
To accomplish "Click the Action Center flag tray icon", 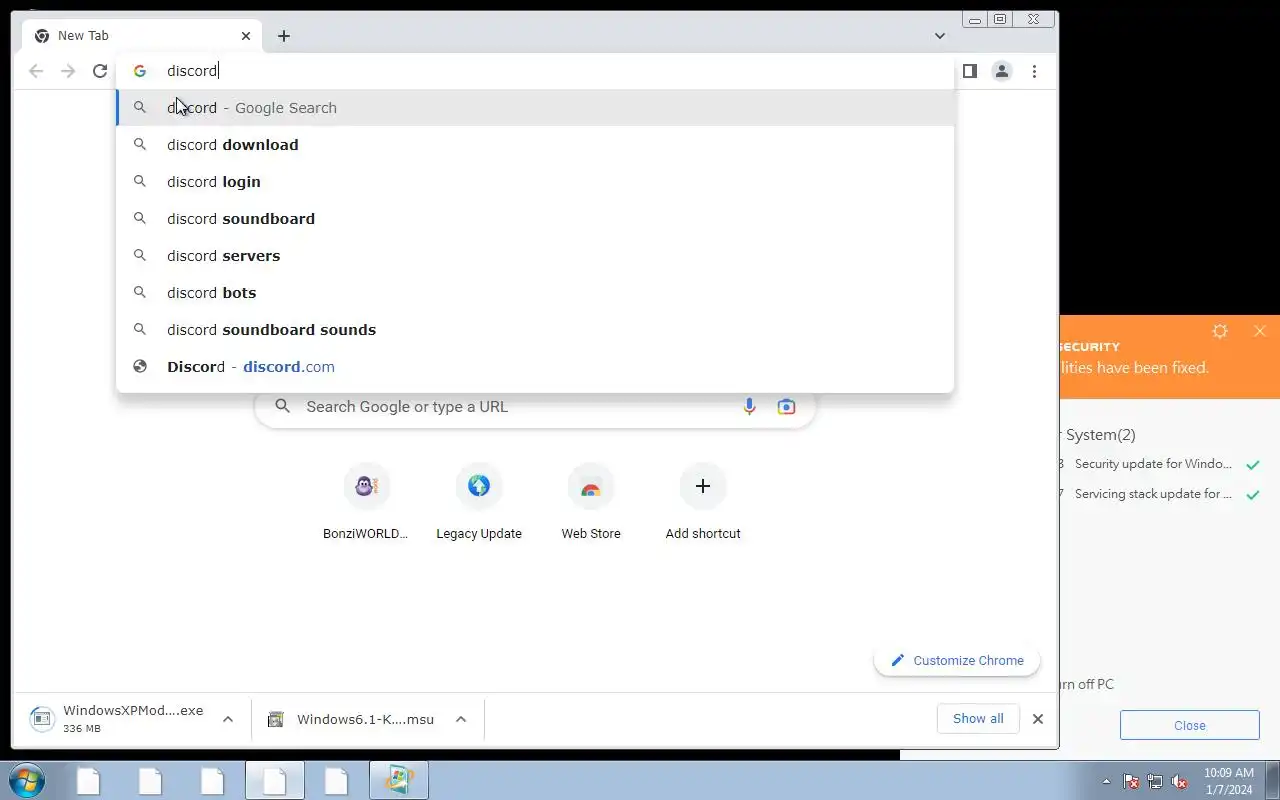I will point(1131,781).
